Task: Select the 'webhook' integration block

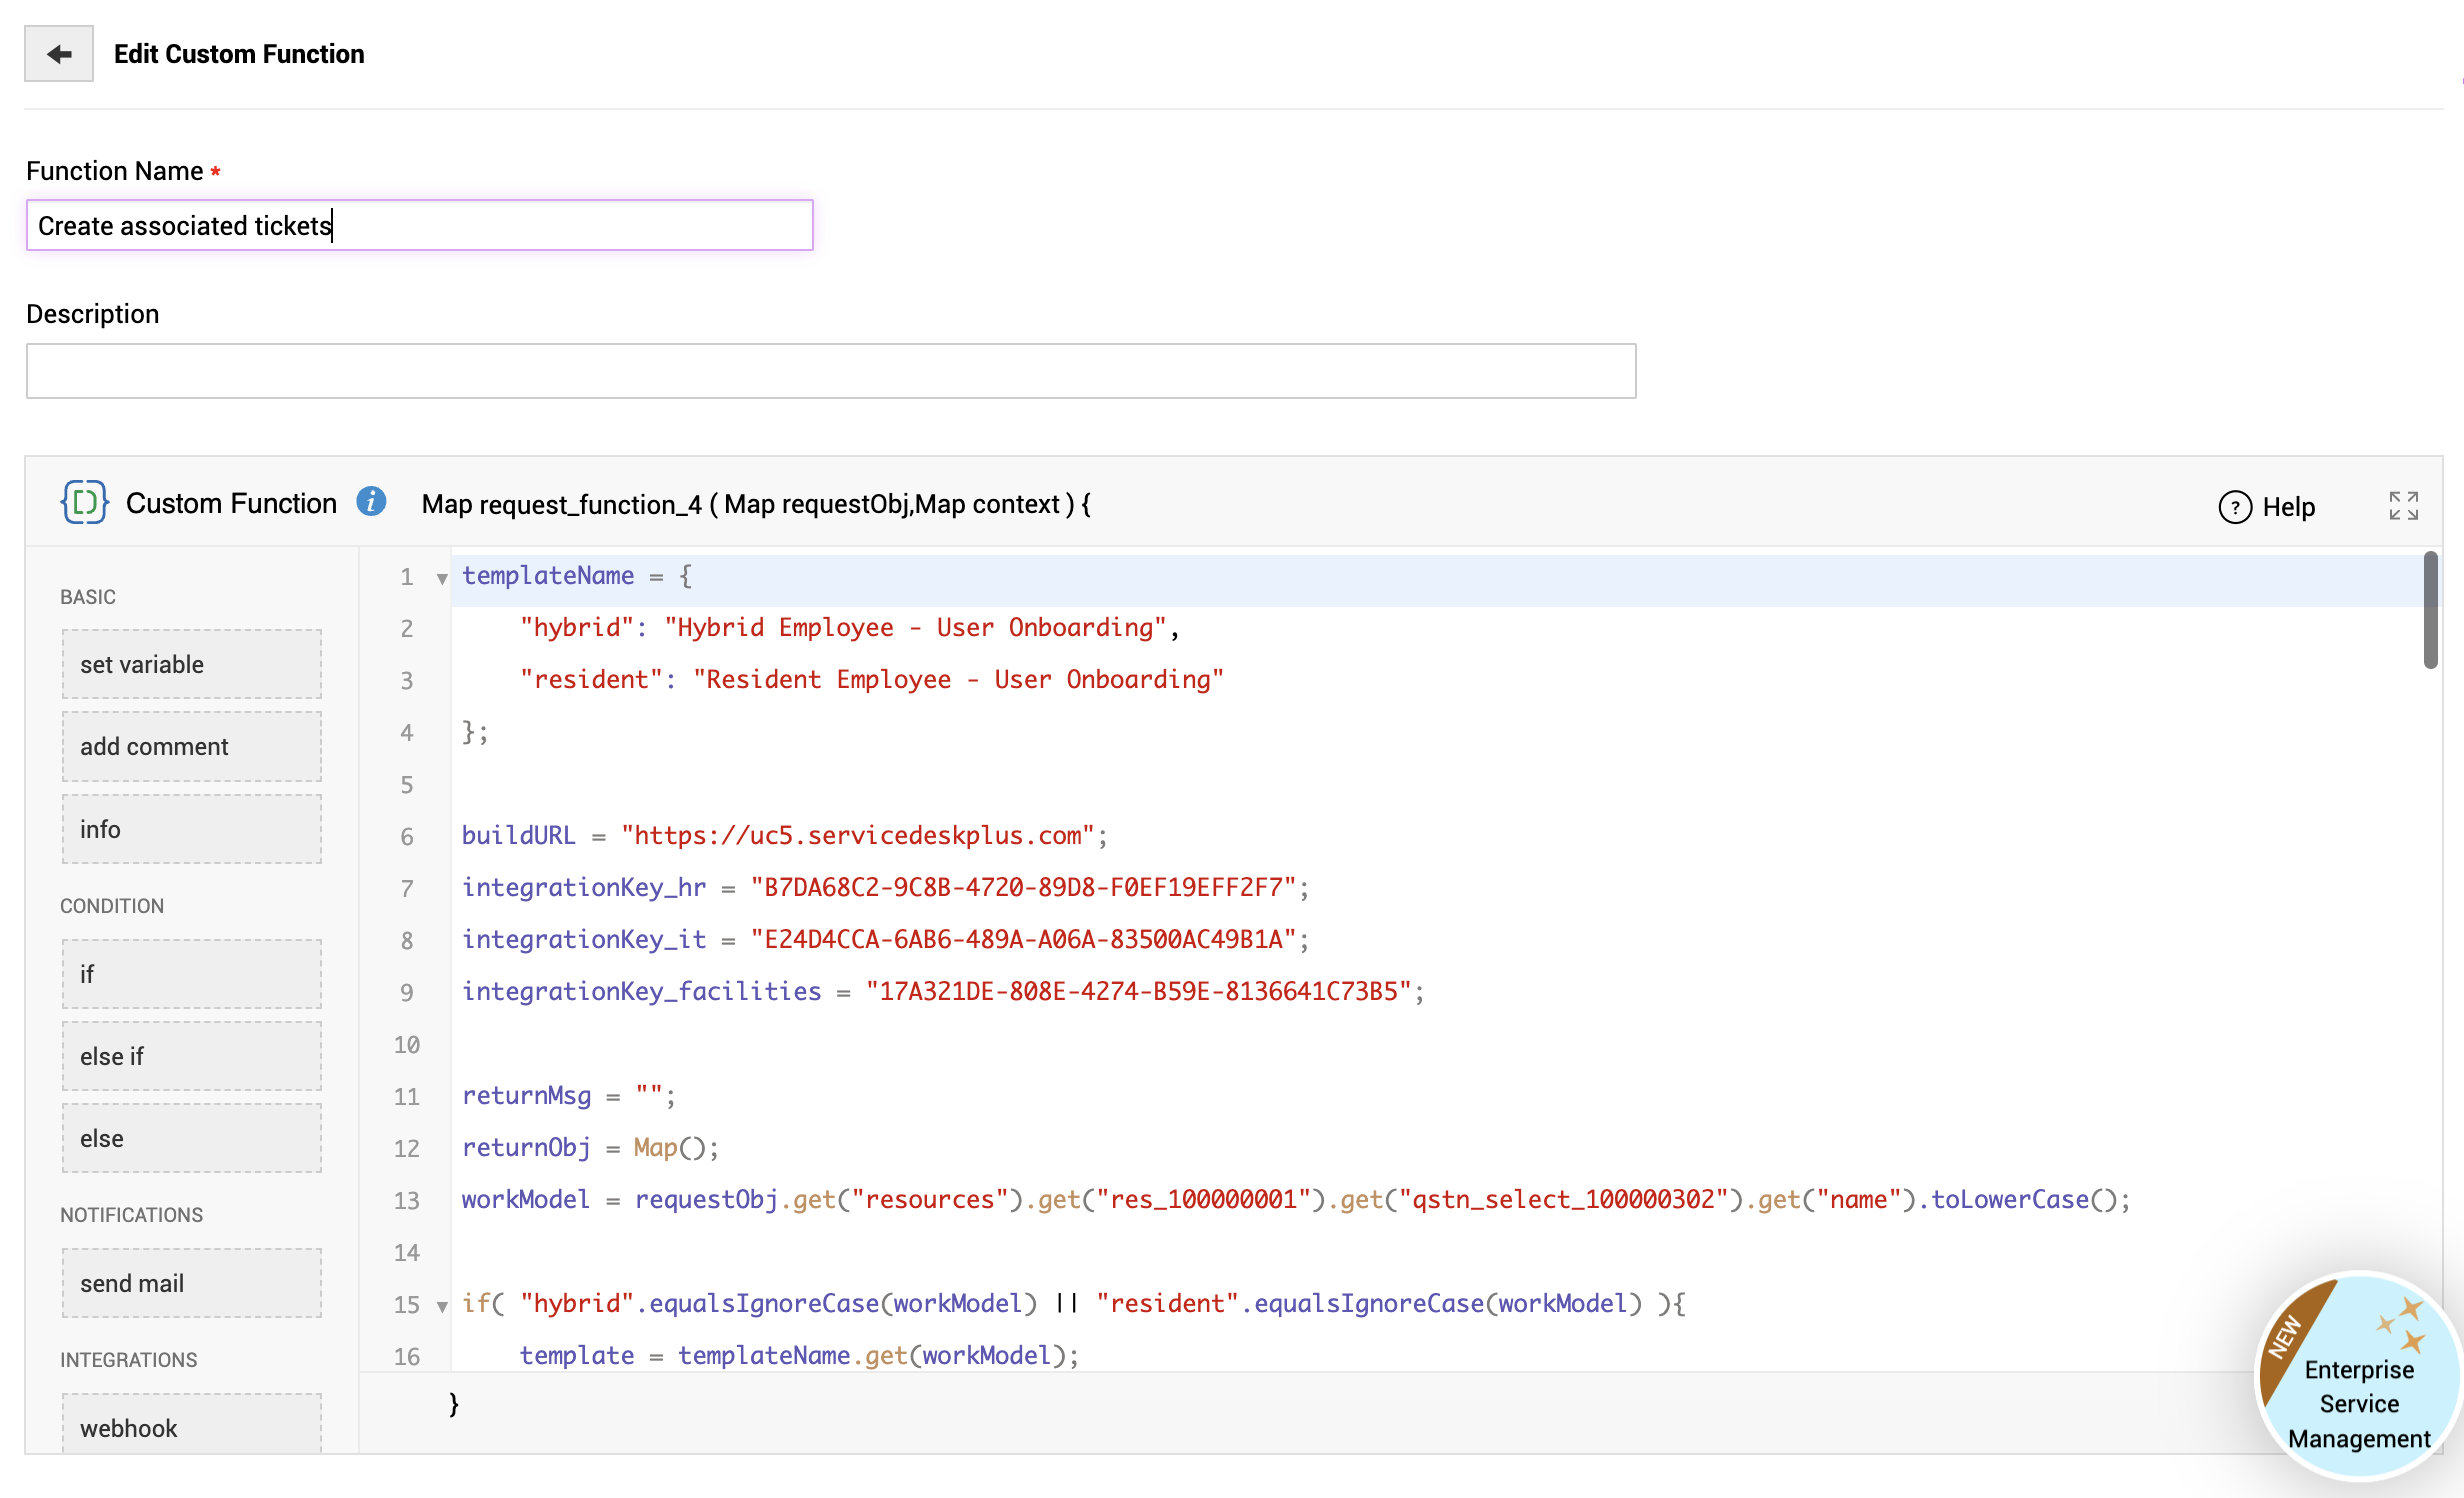Action: click(191, 1425)
